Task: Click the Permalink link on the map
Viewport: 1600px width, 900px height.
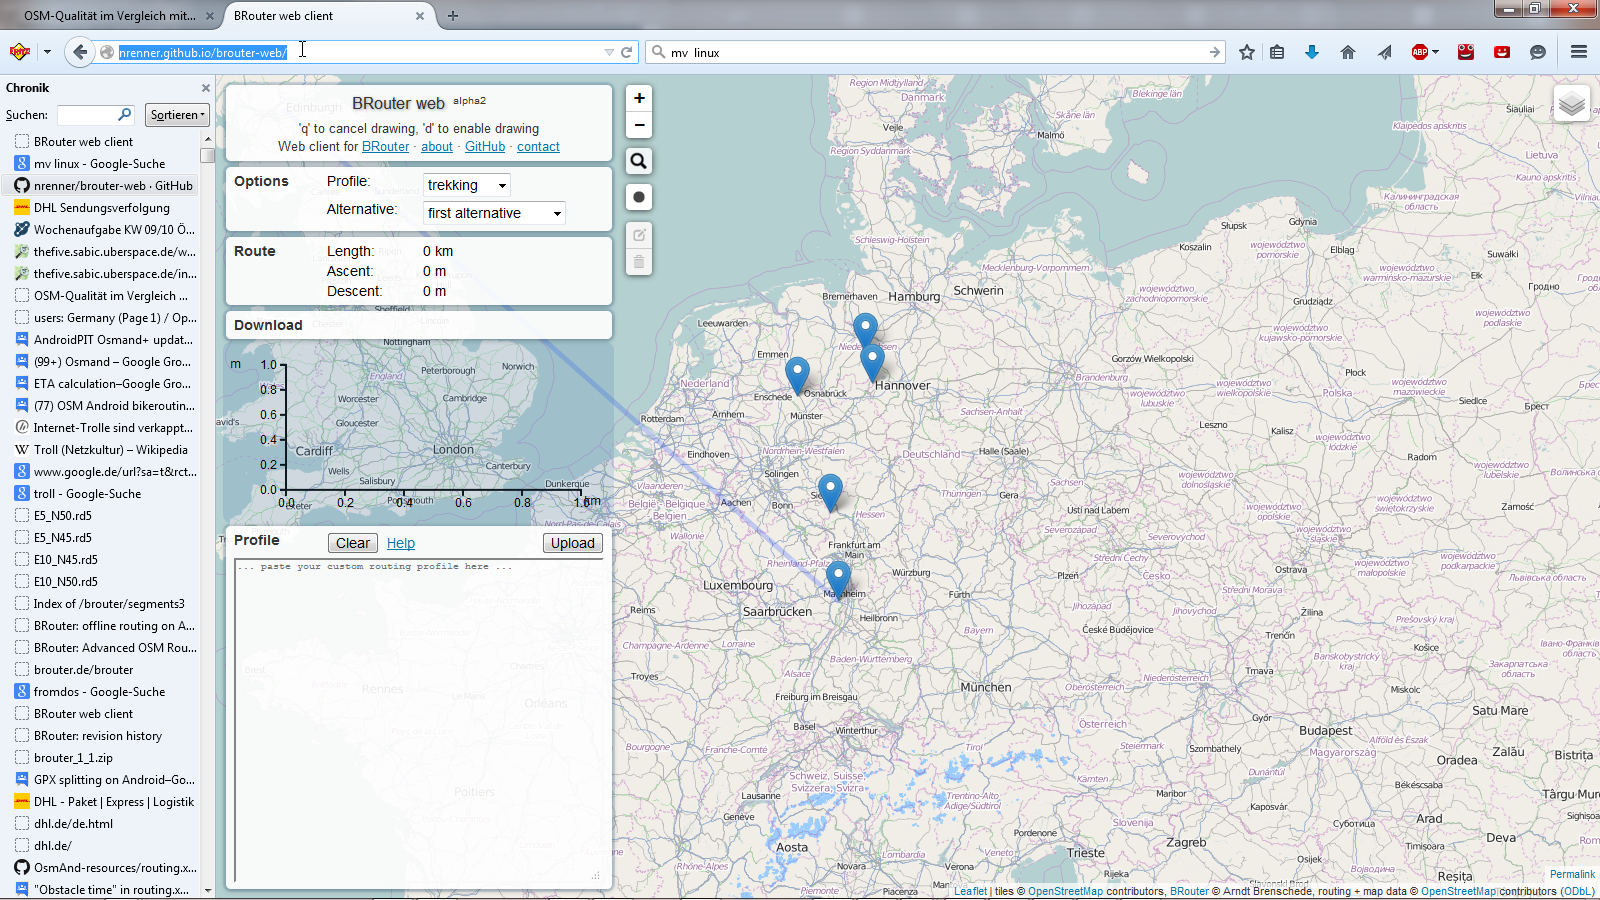Action: tap(1572, 874)
